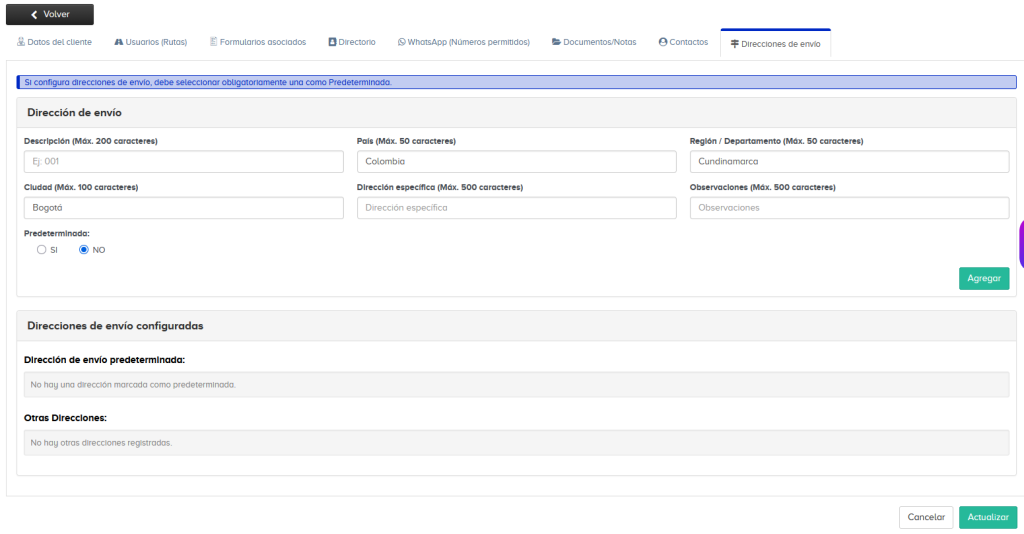Click the blue predeterminada notice banner
This screenshot has width=1024, height=534.
[x=517, y=82]
